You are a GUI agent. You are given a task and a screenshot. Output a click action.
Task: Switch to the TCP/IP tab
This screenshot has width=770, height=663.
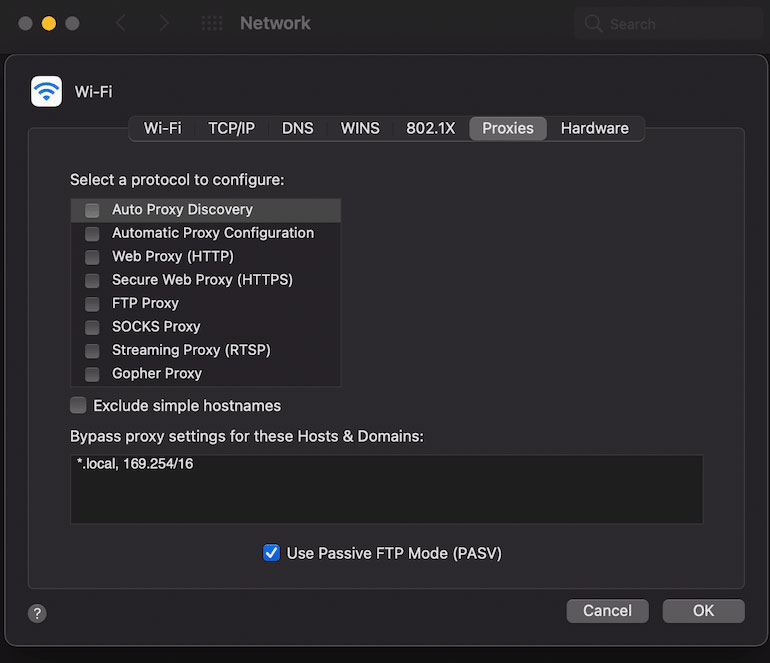coord(231,129)
